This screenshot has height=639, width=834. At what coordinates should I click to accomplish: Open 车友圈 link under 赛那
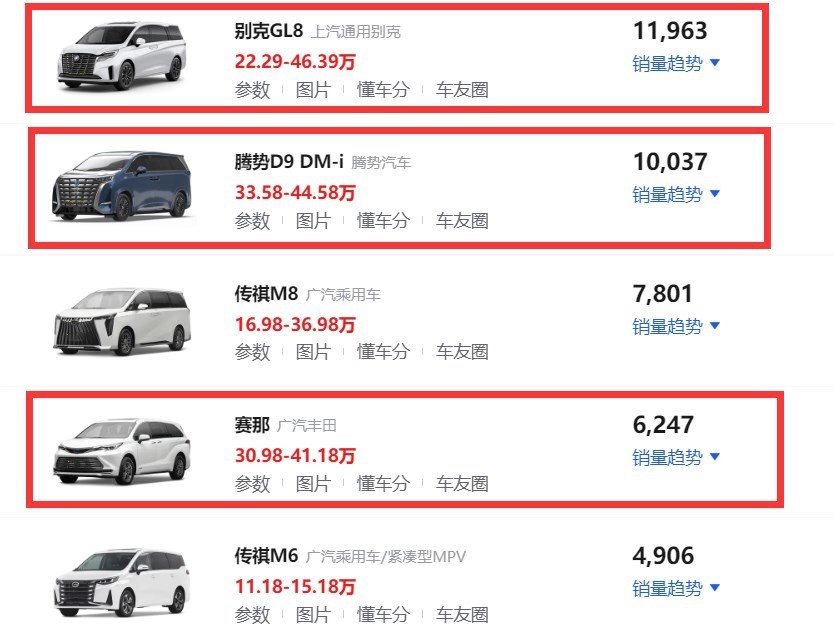click(x=462, y=484)
